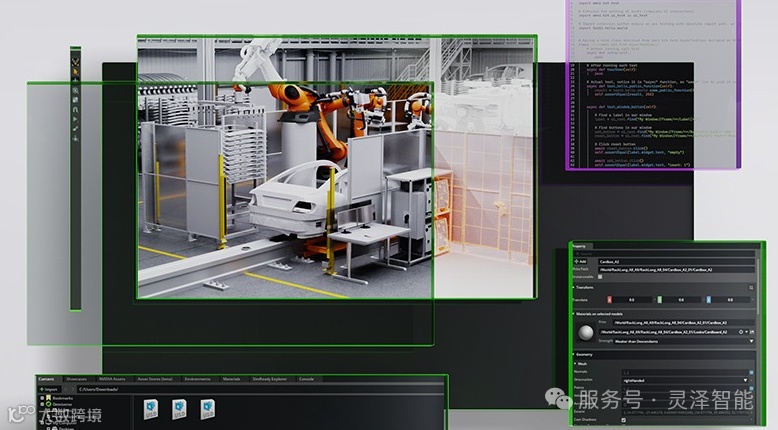This screenshot has width=778, height=430.
Task: Click locate-material circle icon beside material path
Action: click(x=741, y=332)
